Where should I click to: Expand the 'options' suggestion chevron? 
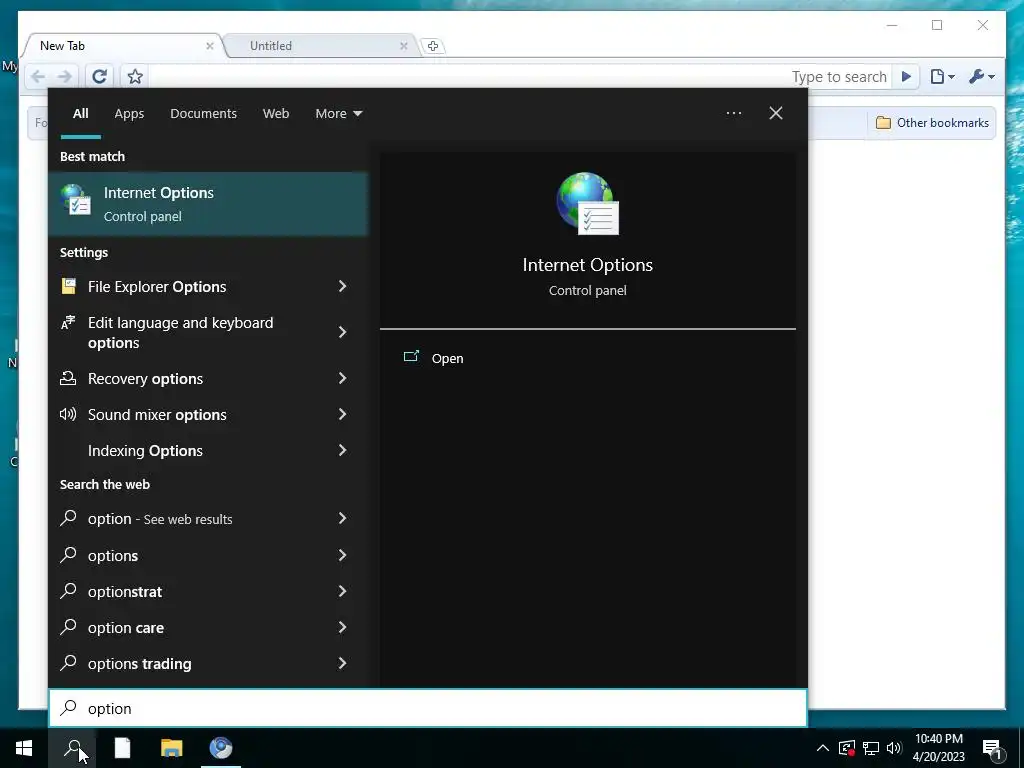coord(342,555)
